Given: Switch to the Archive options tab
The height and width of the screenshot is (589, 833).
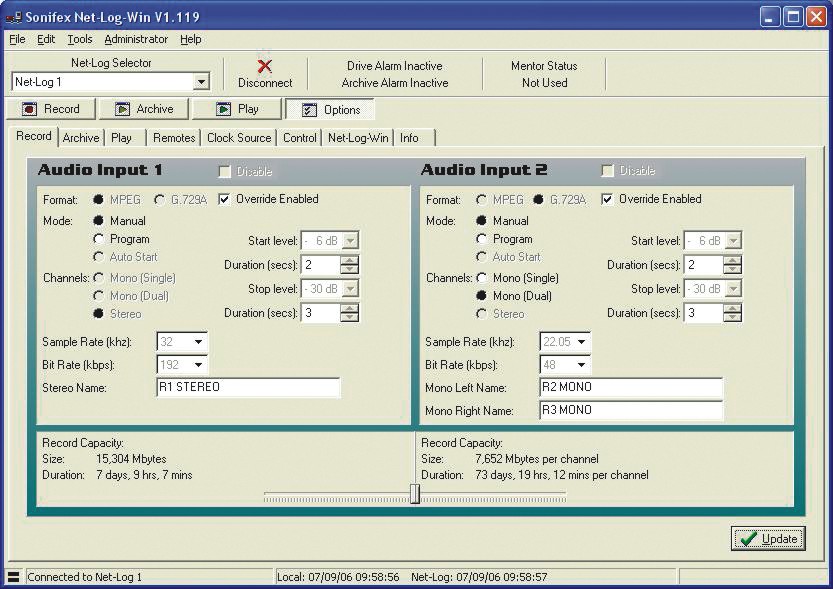Looking at the screenshot, I should pyautogui.click(x=81, y=138).
